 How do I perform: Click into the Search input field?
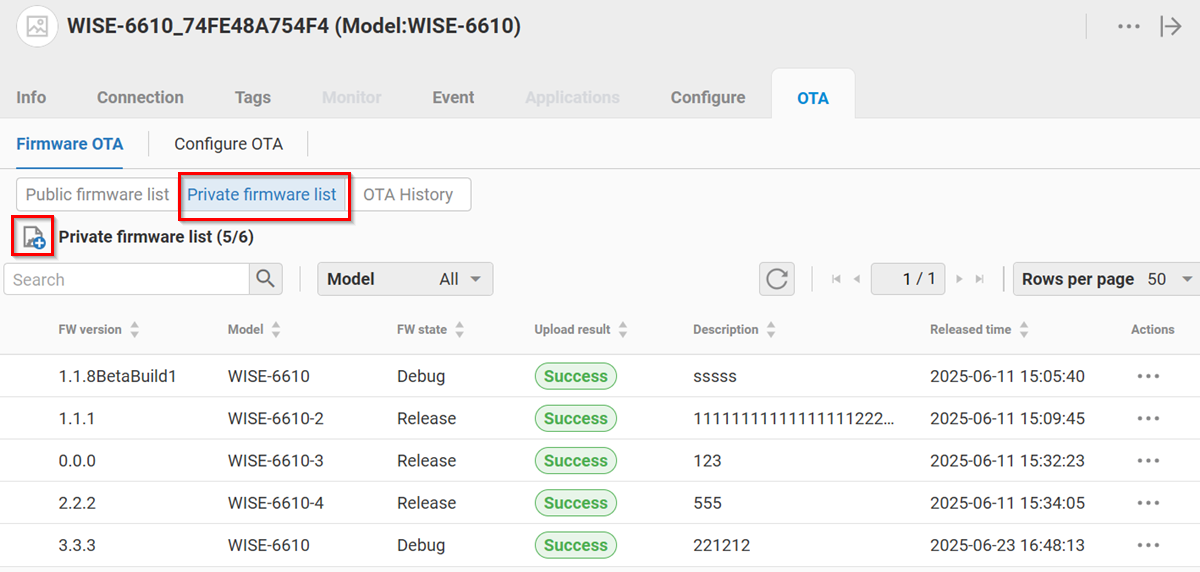pos(126,279)
